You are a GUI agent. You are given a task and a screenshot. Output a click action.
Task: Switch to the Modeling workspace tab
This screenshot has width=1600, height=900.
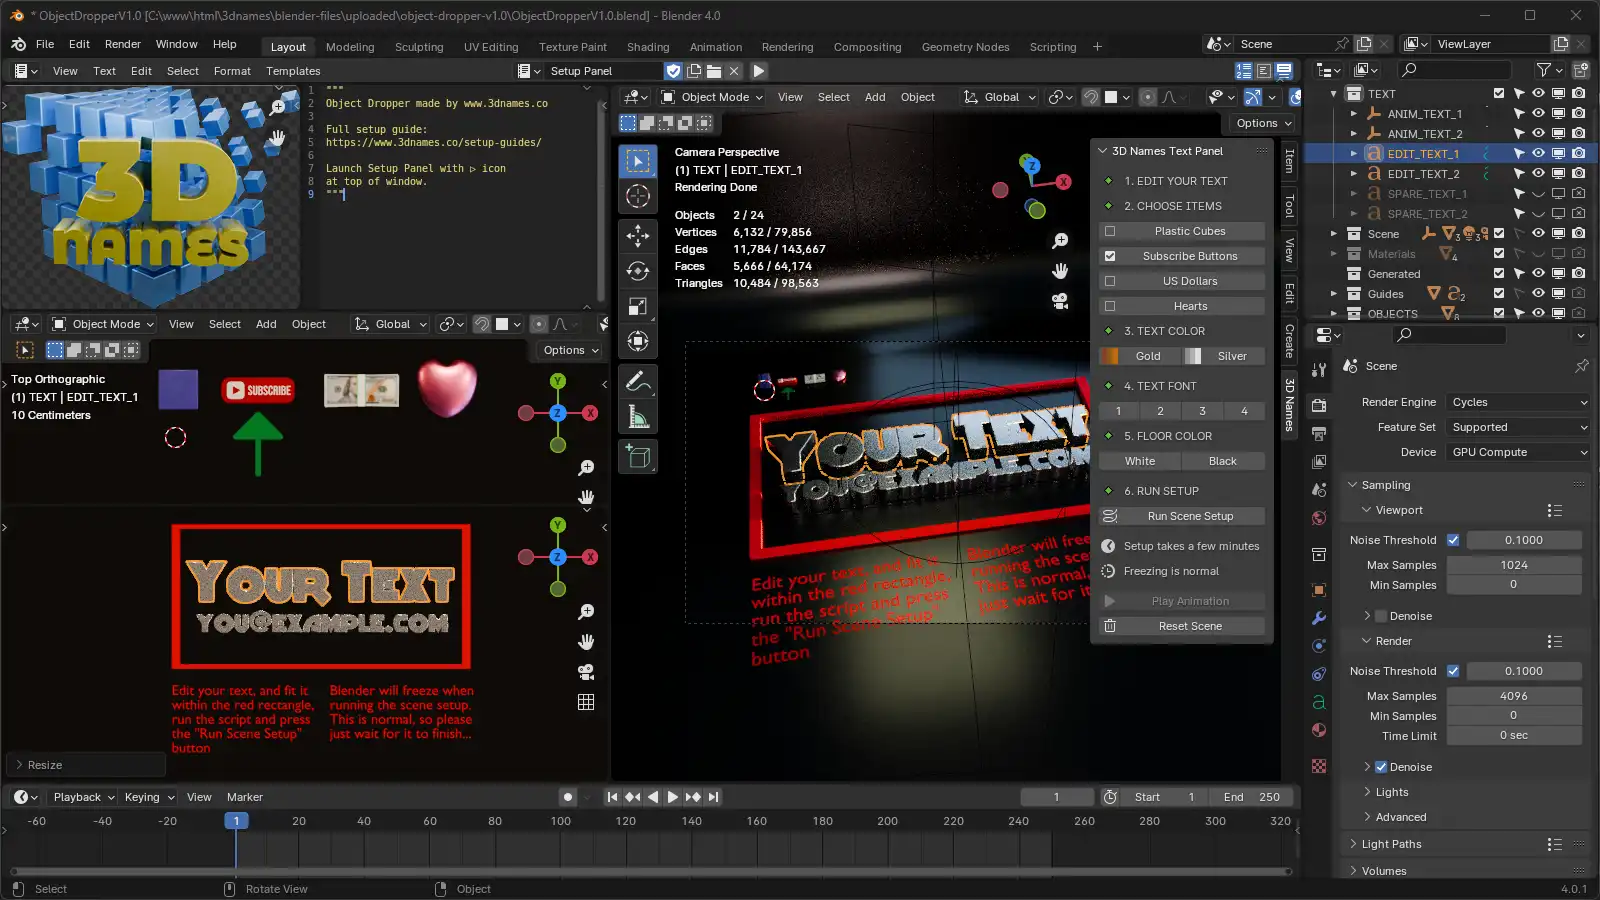pos(350,47)
